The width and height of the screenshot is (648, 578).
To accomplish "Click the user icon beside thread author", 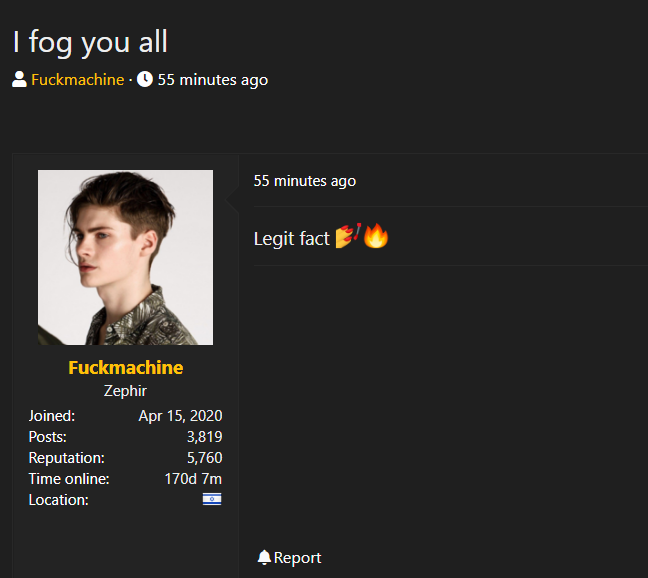I will [19, 79].
